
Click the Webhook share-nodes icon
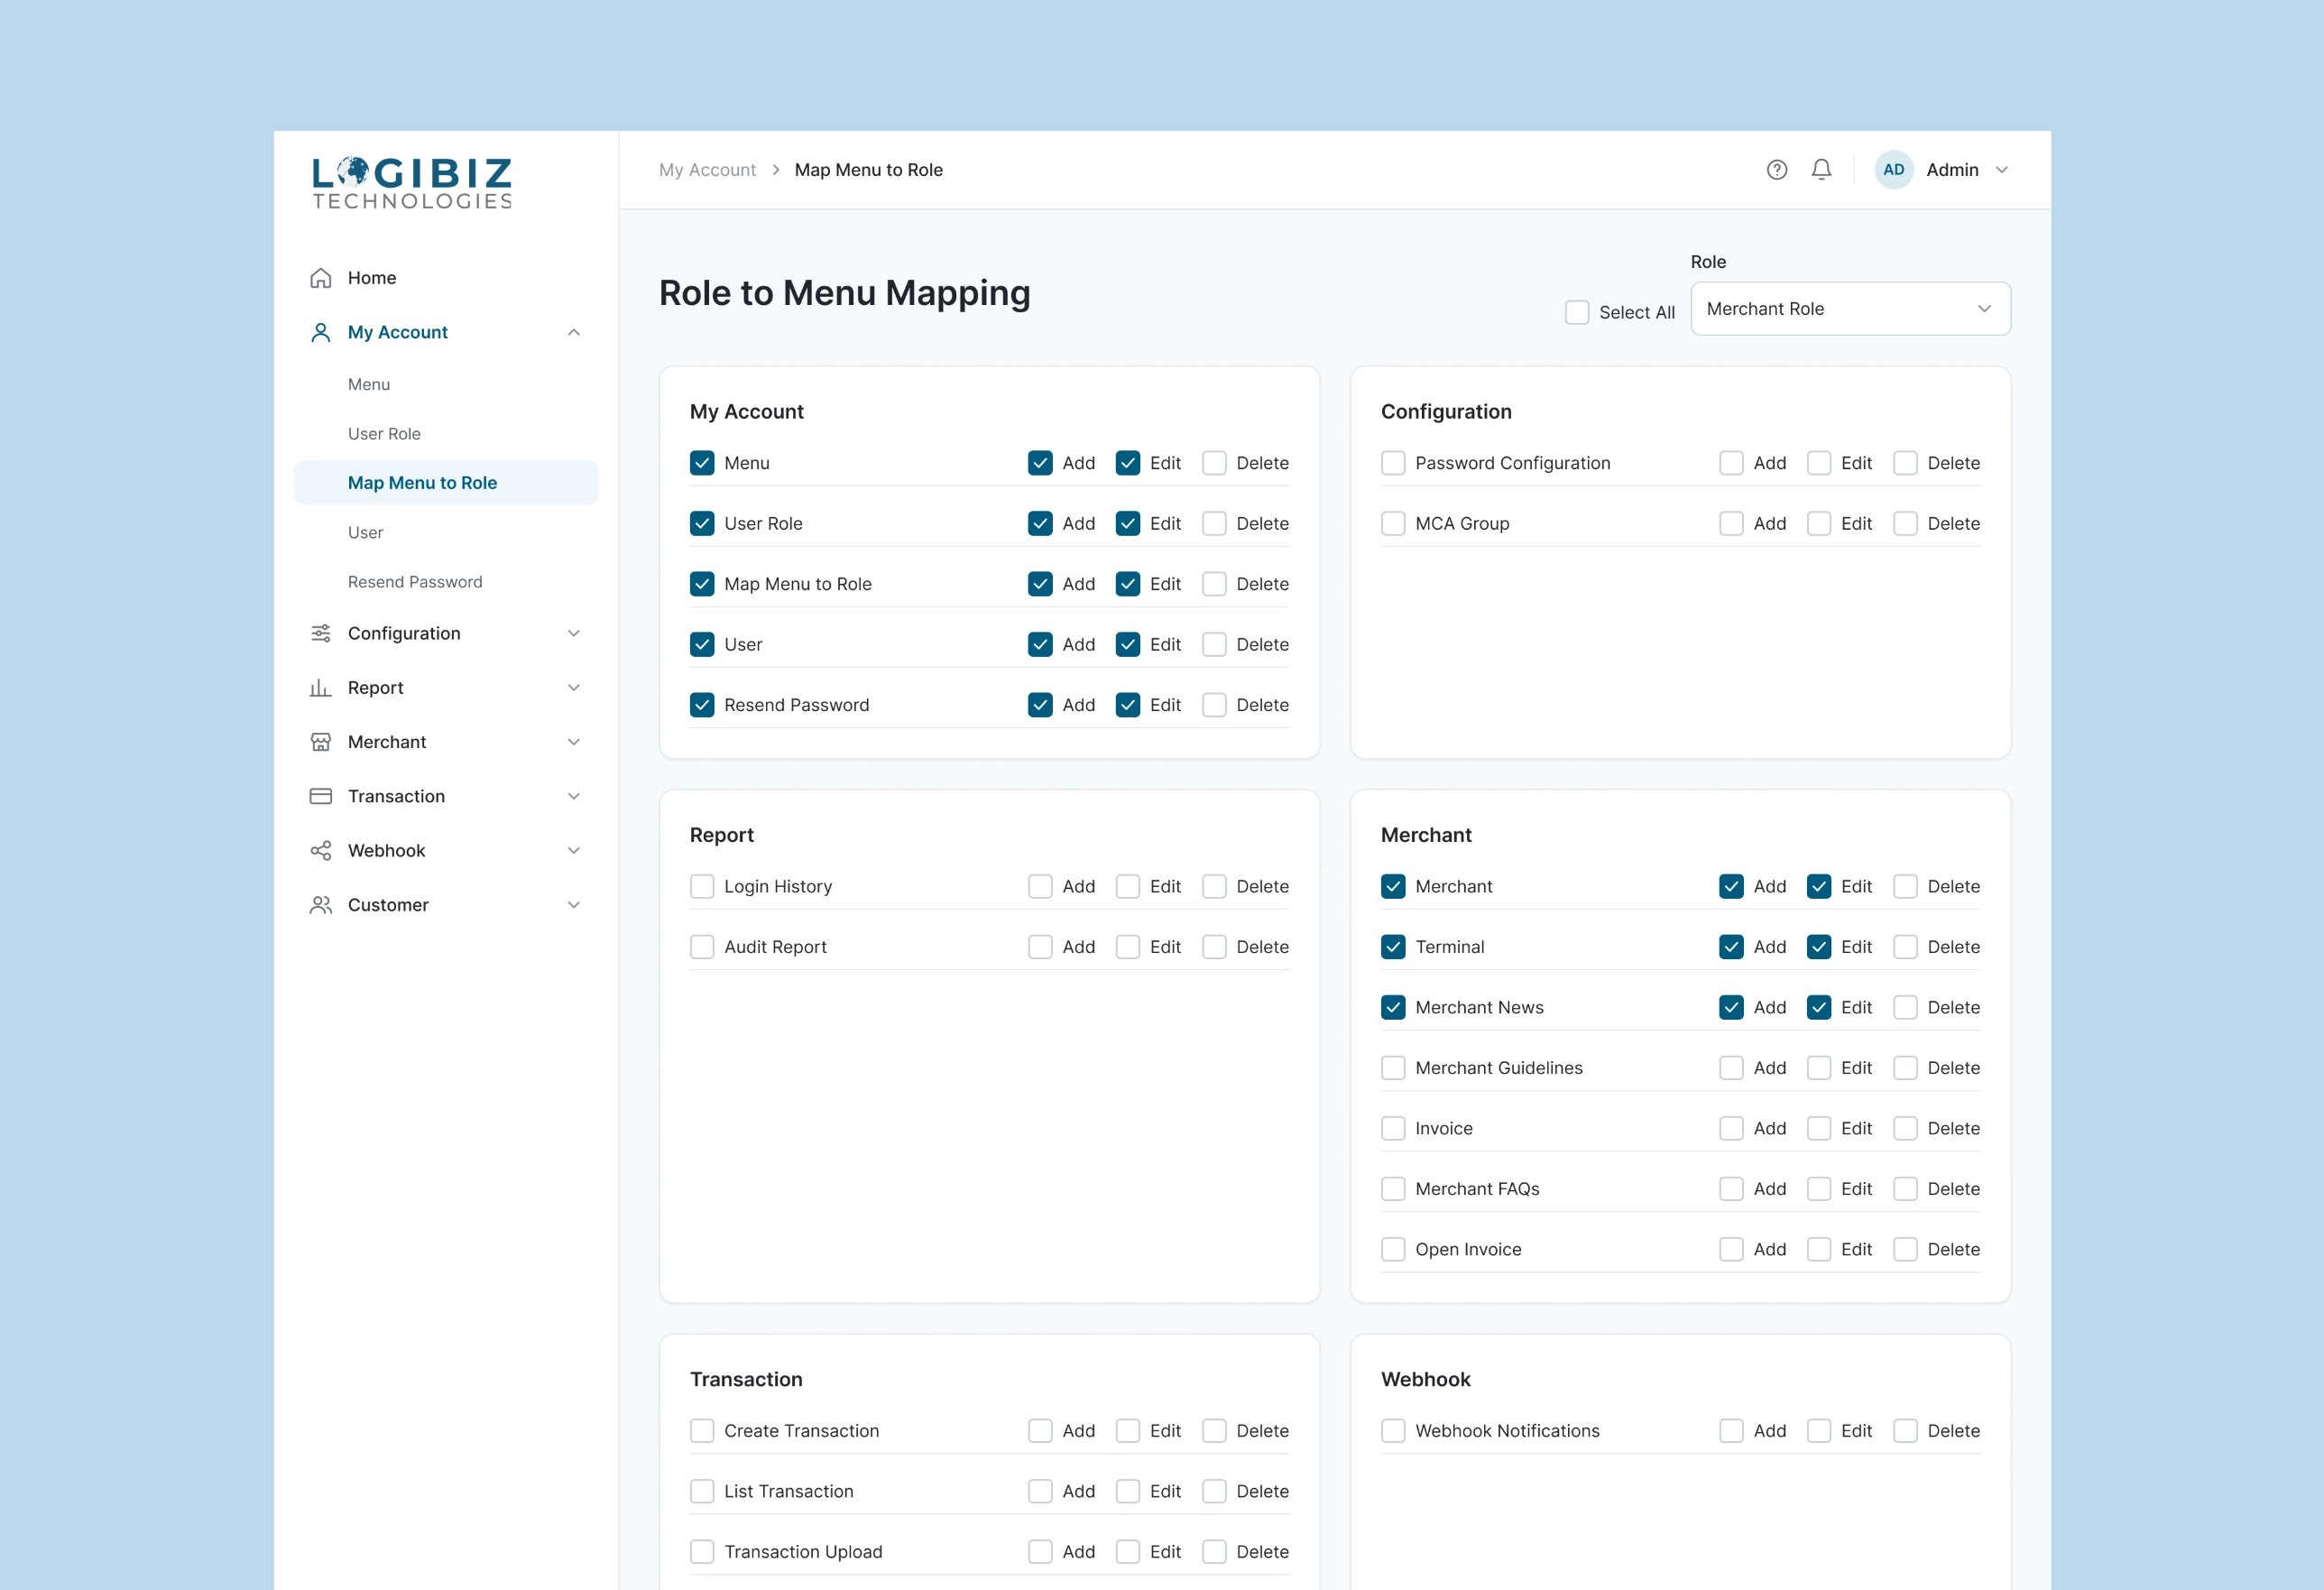(320, 851)
